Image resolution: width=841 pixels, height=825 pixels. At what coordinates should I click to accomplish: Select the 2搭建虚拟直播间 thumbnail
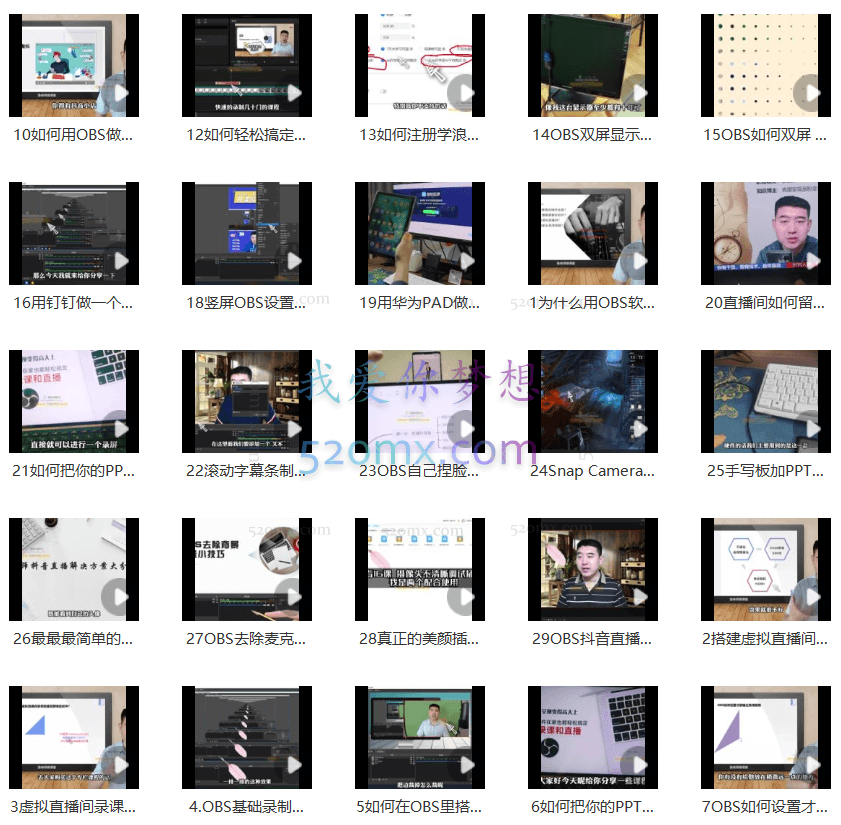765,569
